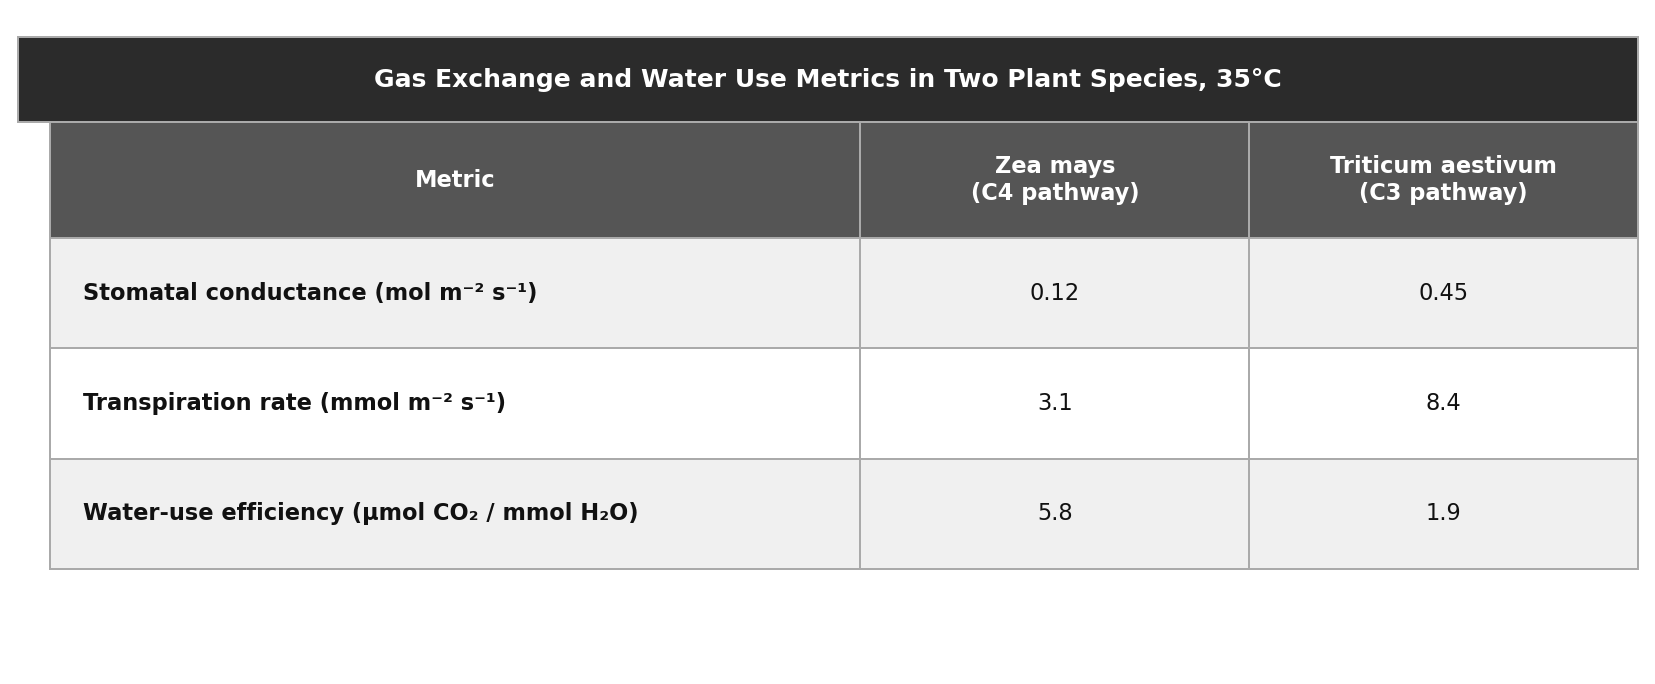Select the 3.1 transpiration rate cell

click(x=1054, y=404)
